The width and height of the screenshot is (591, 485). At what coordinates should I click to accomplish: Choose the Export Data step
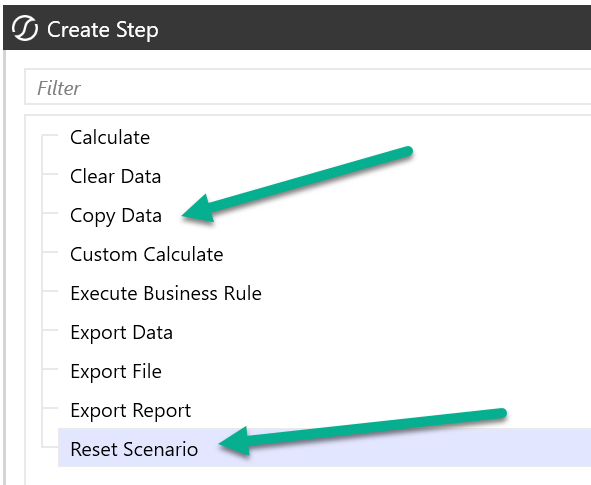coord(121,333)
